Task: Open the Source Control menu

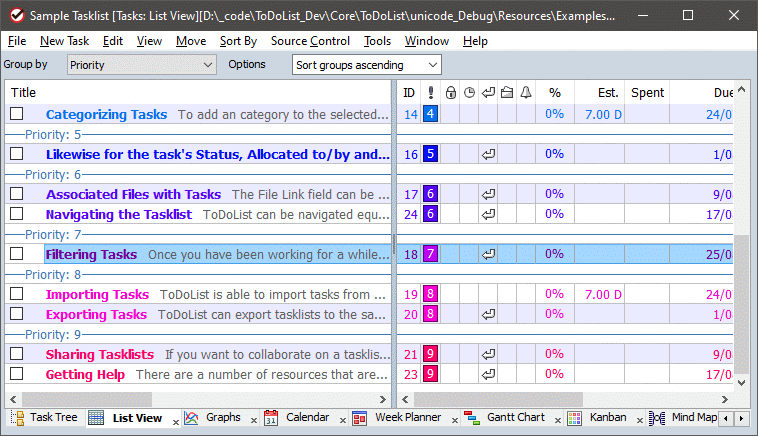Action: [x=310, y=41]
